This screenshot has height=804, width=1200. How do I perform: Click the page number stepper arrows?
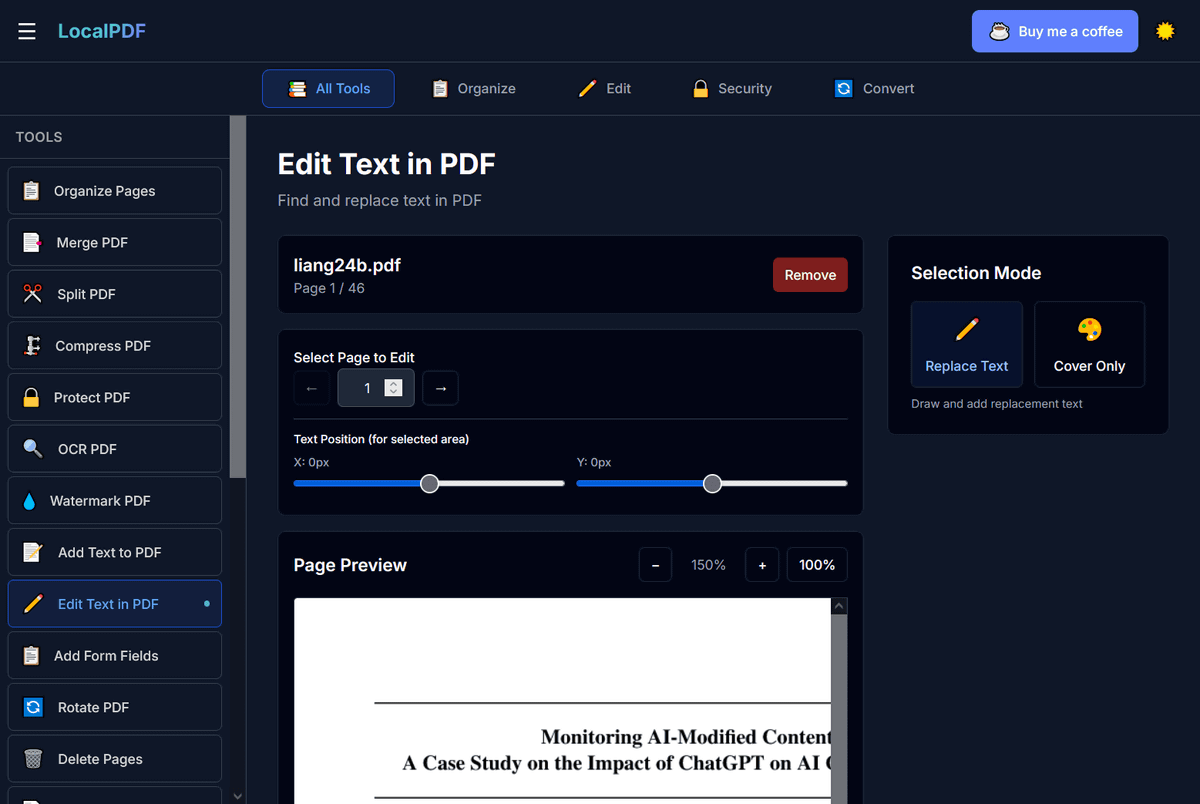394,388
